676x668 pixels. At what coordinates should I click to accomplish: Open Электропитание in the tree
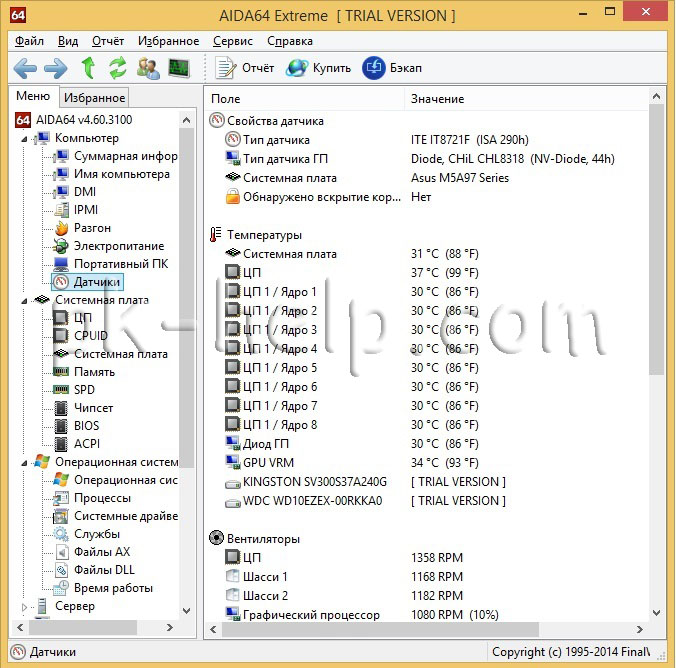pos(109,246)
